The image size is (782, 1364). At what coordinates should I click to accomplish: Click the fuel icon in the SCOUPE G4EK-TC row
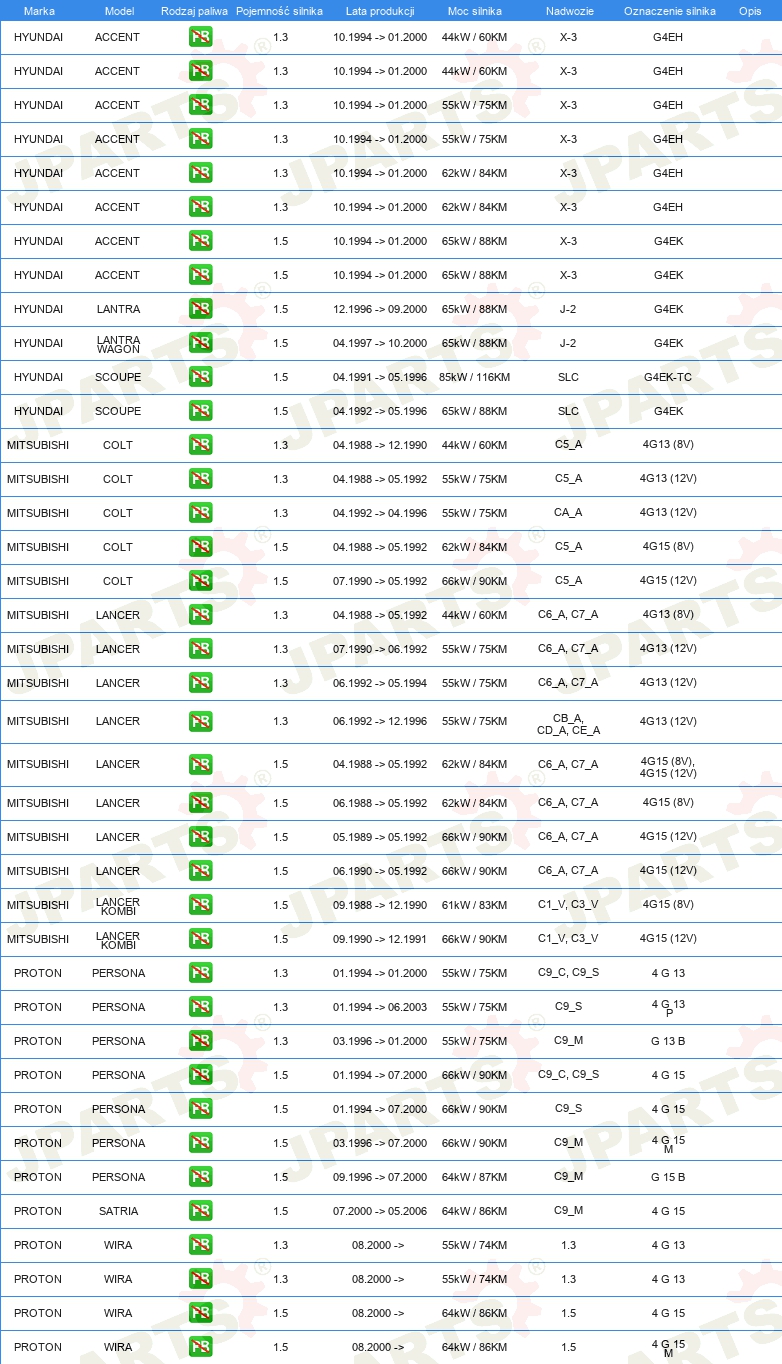pyautogui.click(x=200, y=377)
